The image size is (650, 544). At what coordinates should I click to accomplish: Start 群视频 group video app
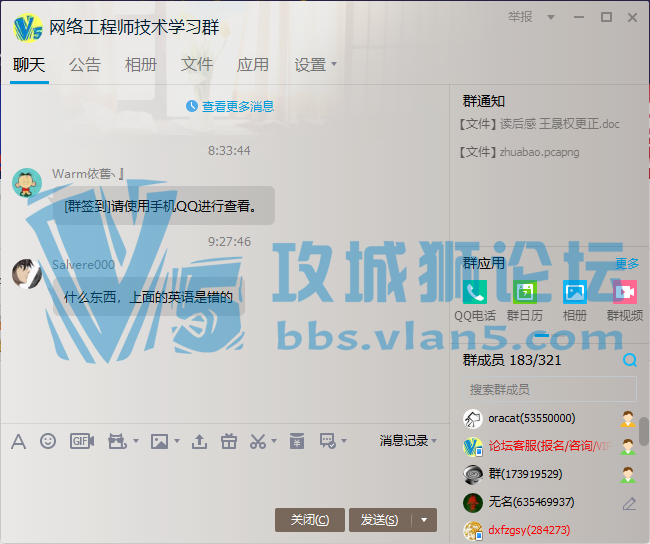click(x=625, y=292)
